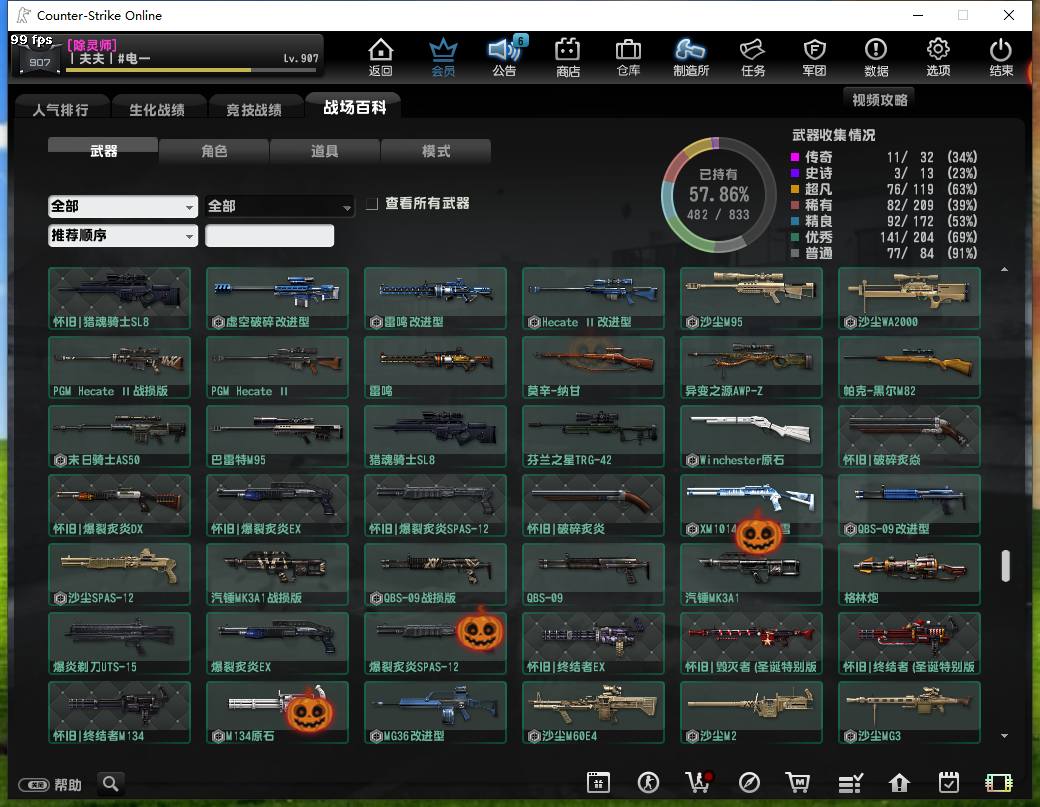Screen dimensions: 1040x807
Task: Open the 任务 missions icon
Action: coord(753,57)
